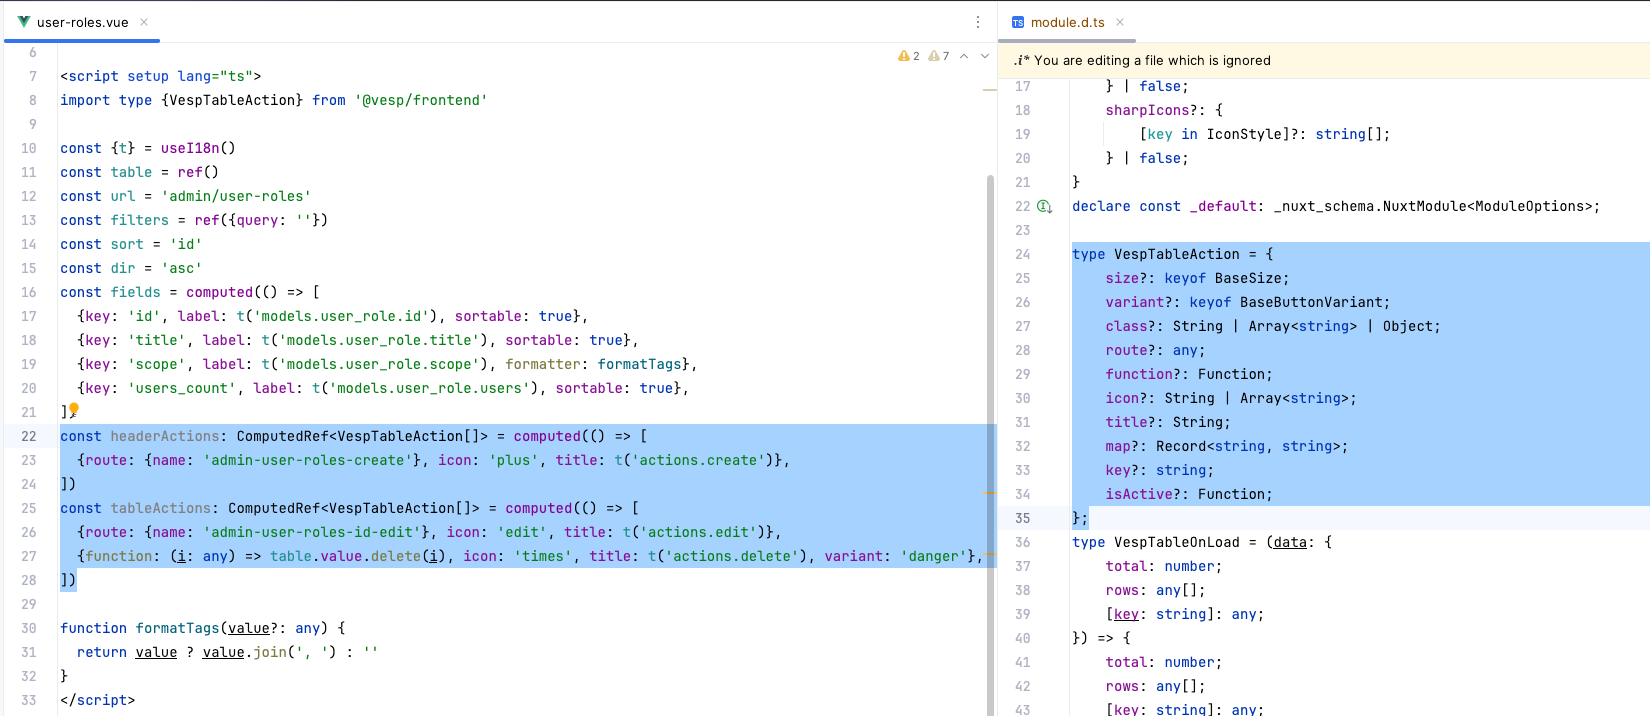Click the '@vesp/frontend' import path string
This screenshot has width=1650, height=716.
pos(421,100)
